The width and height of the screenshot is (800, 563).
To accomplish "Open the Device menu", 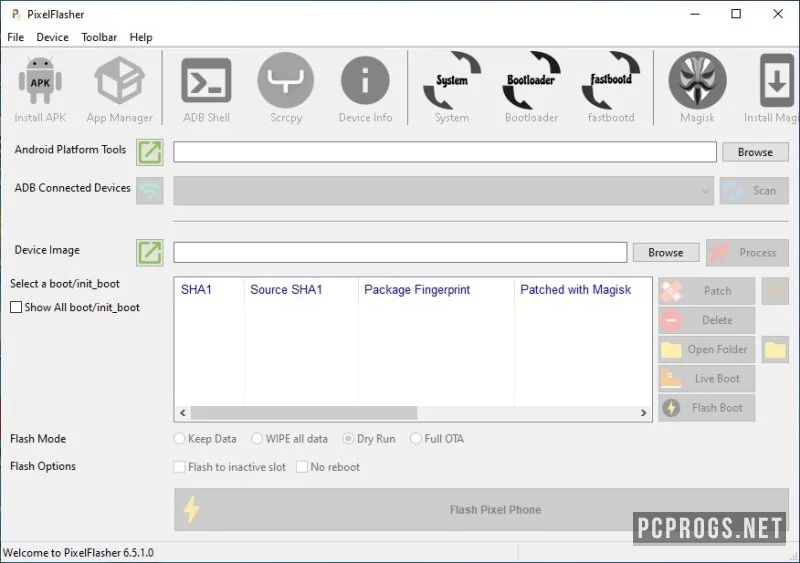I will (53, 37).
